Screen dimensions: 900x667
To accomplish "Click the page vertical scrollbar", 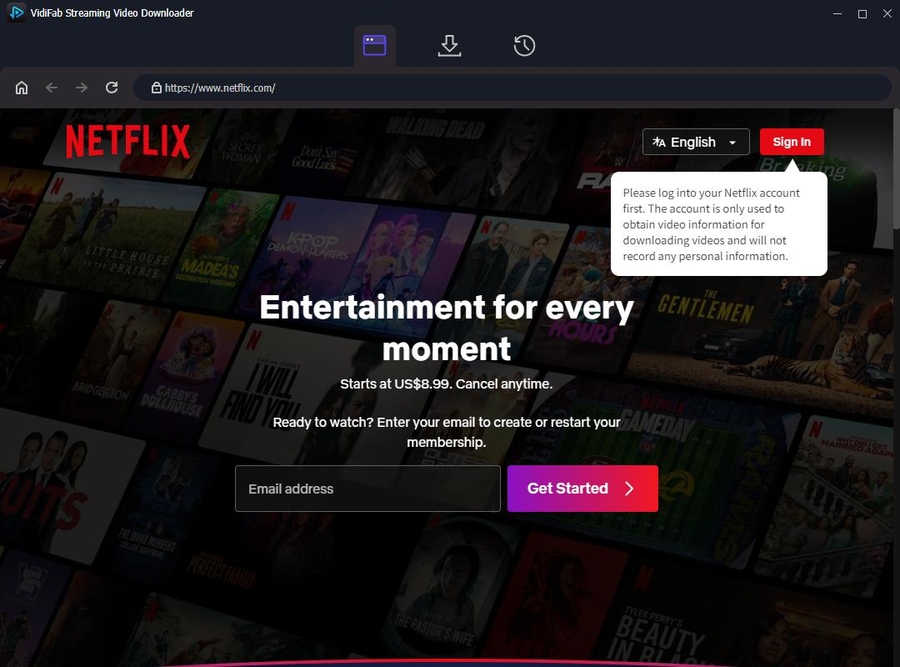I will click(x=896, y=172).
